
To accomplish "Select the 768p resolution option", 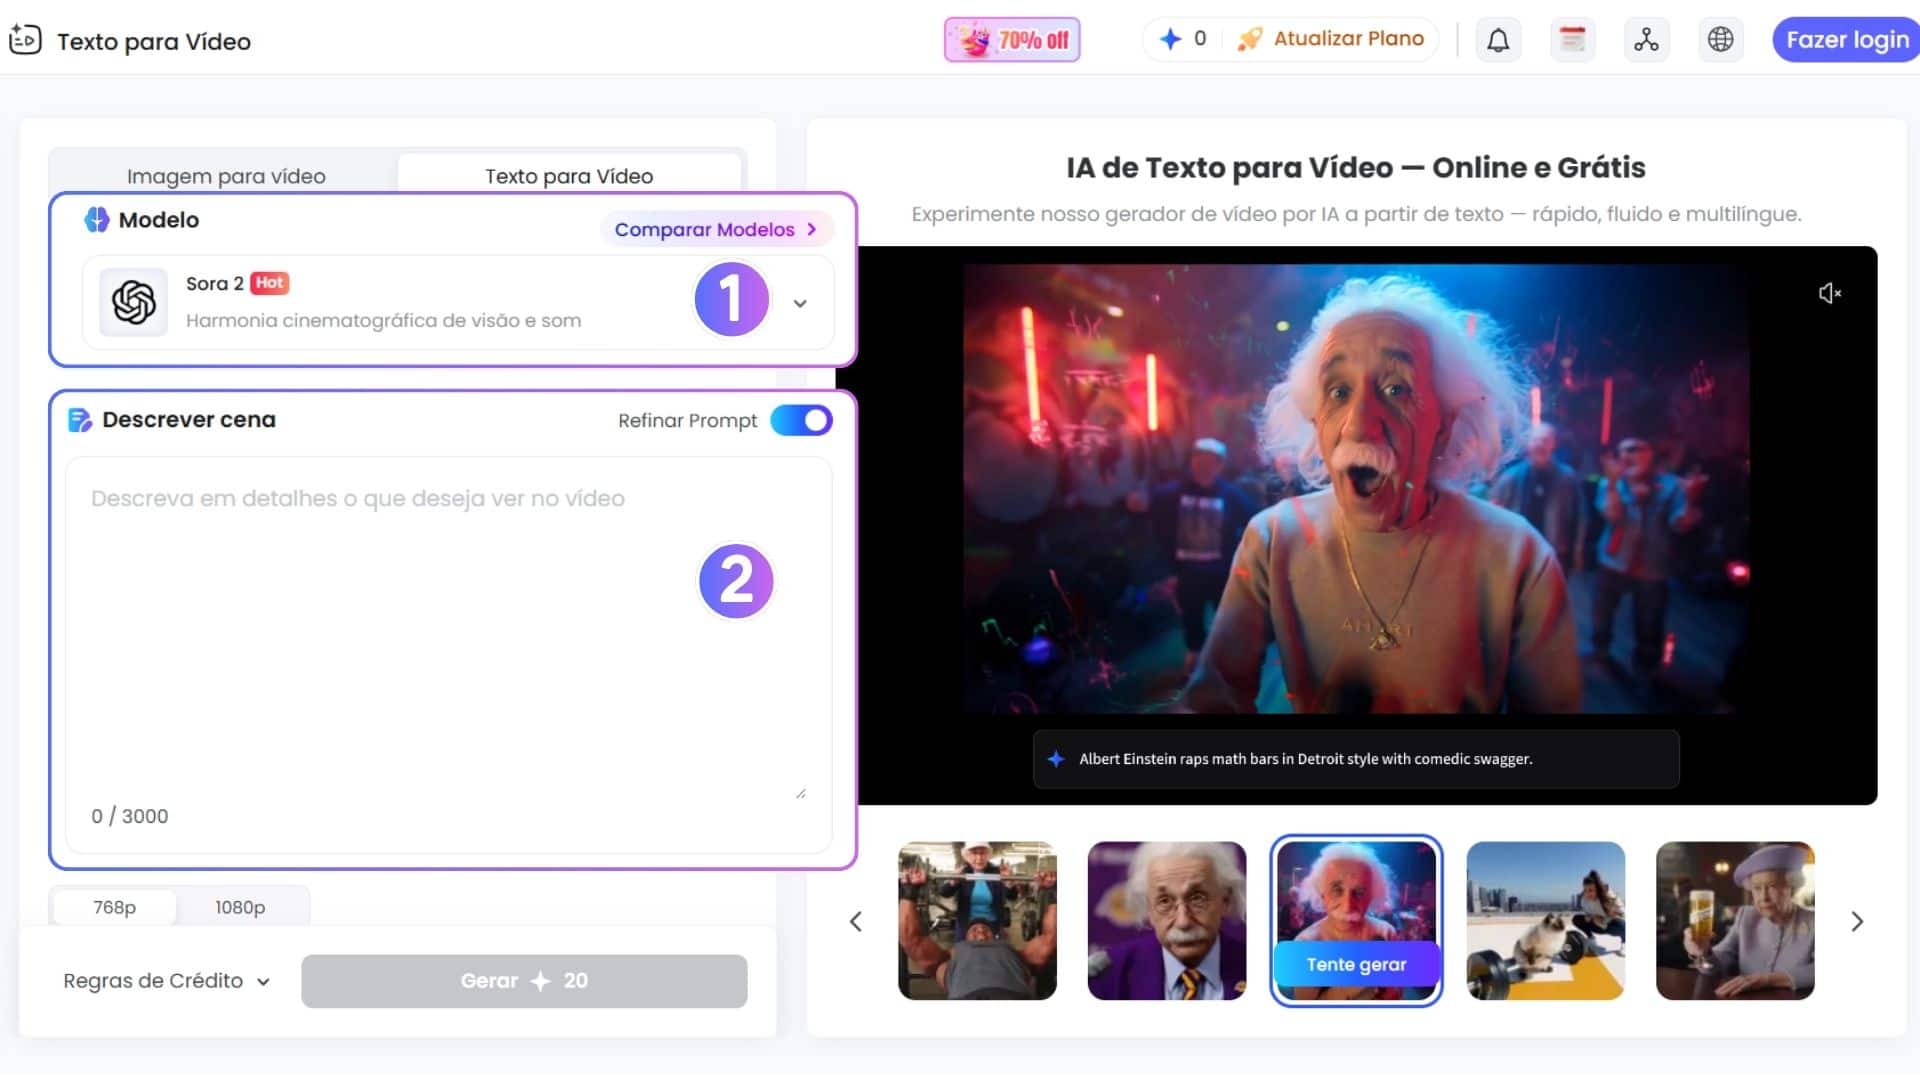I will (x=112, y=907).
